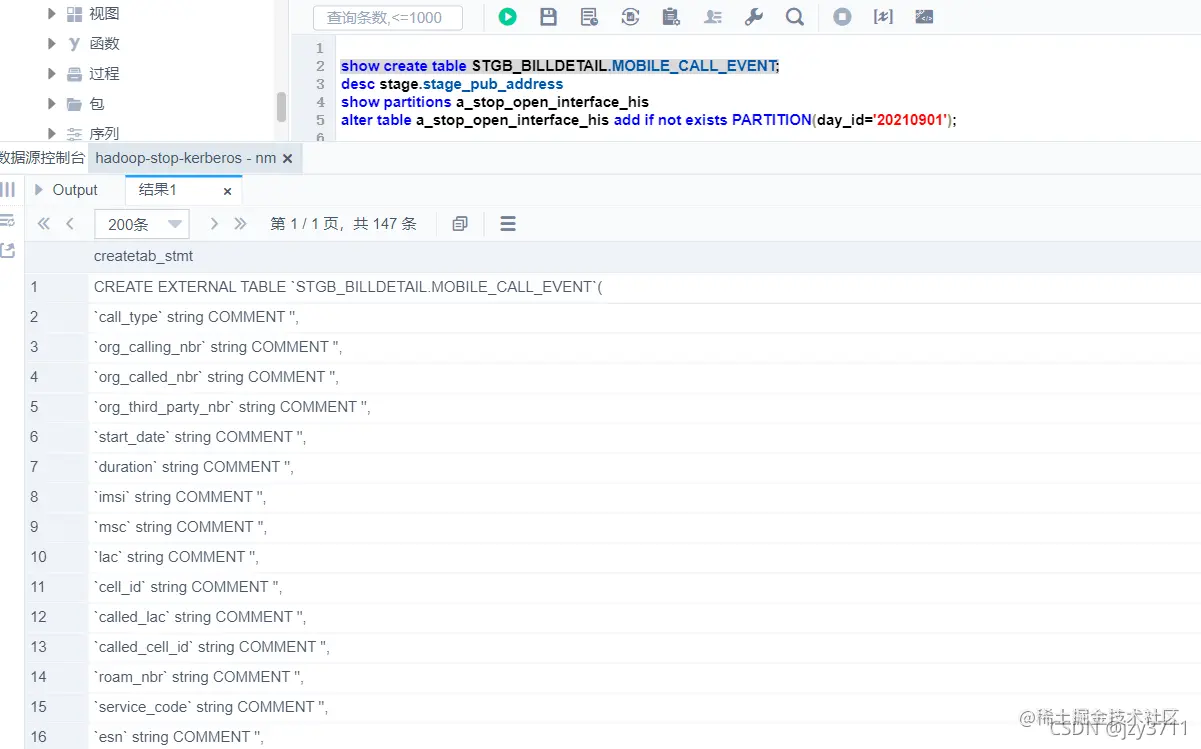Expand the 包 tree node
The image size is (1201, 749).
click(x=52, y=104)
